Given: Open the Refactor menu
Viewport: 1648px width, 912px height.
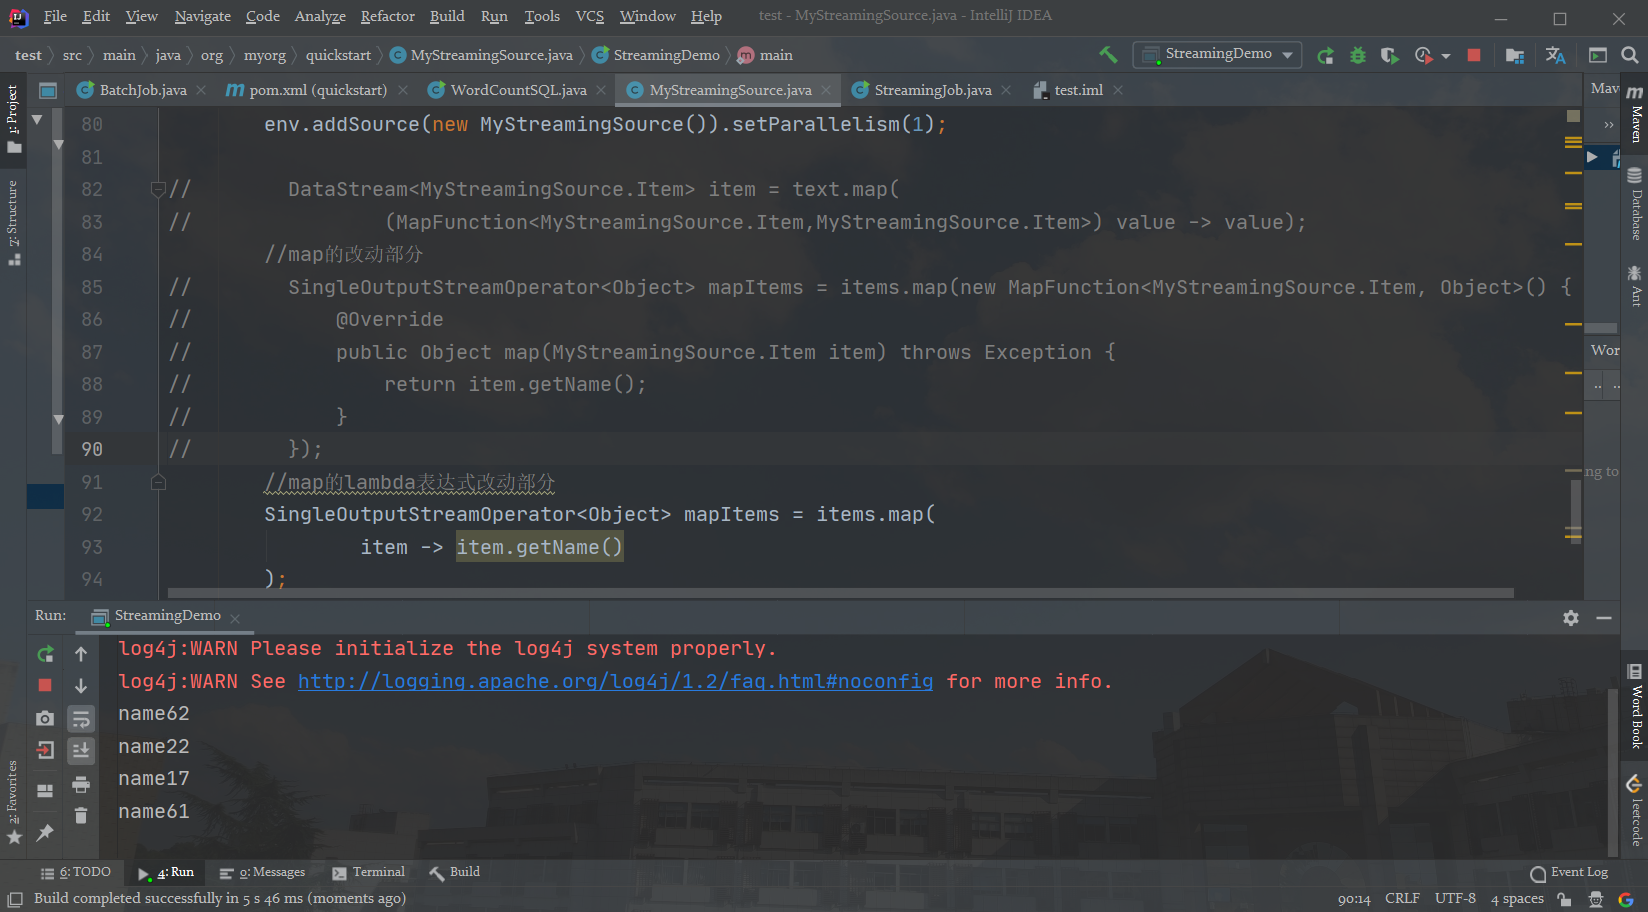Looking at the screenshot, I should pos(387,16).
